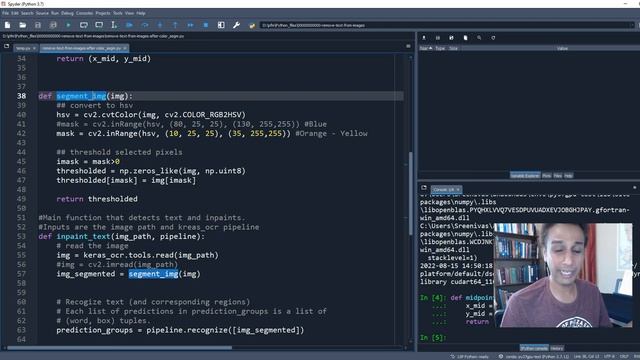This screenshot has height=360, width=640.
Task: Sort variables by Value column header
Action: pyautogui.click(x=562, y=48)
